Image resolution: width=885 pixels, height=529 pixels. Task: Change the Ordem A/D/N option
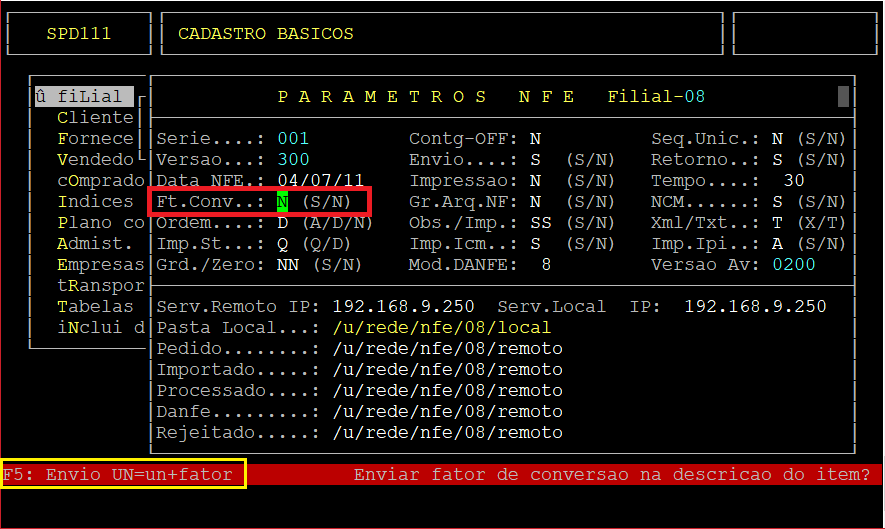(282, 223)
